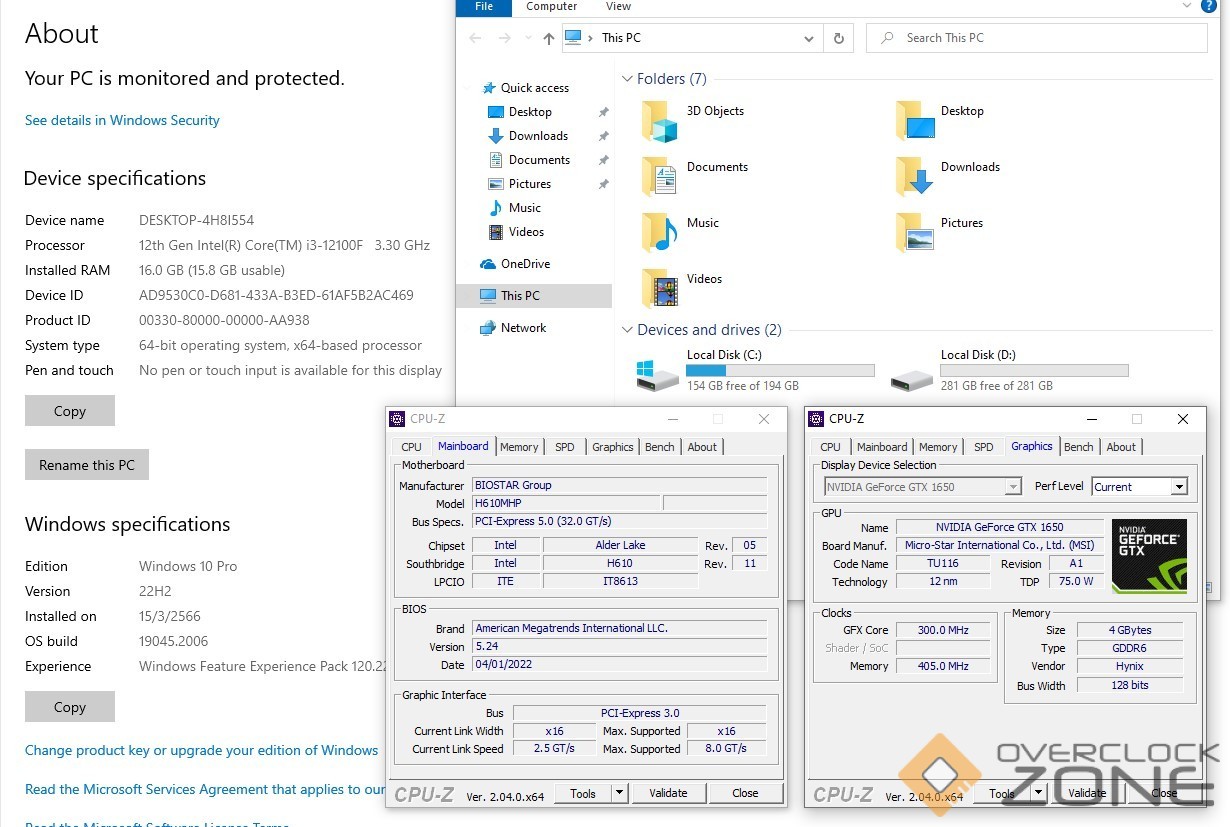Switch to CPU tab in Graphics CPU-Z window

point(831,447)
